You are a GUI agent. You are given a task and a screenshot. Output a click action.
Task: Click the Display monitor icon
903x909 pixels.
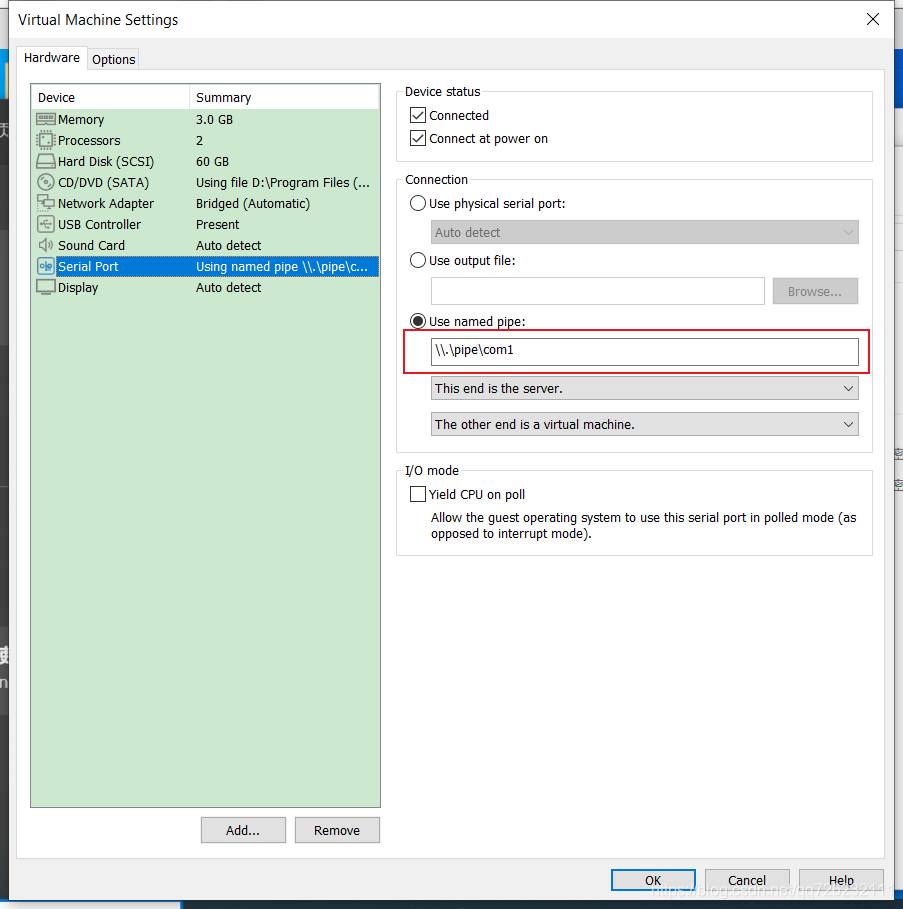[45, 288]
